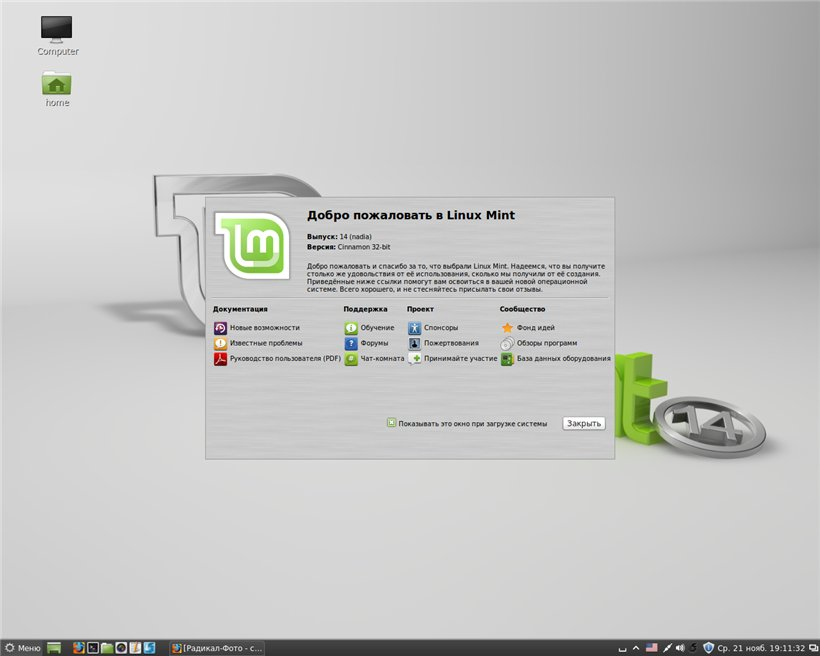This screenshot has height=656, width=820.
Task: Click the warning icon for «Известные проблемы»
Action: (x=221, y=342)
